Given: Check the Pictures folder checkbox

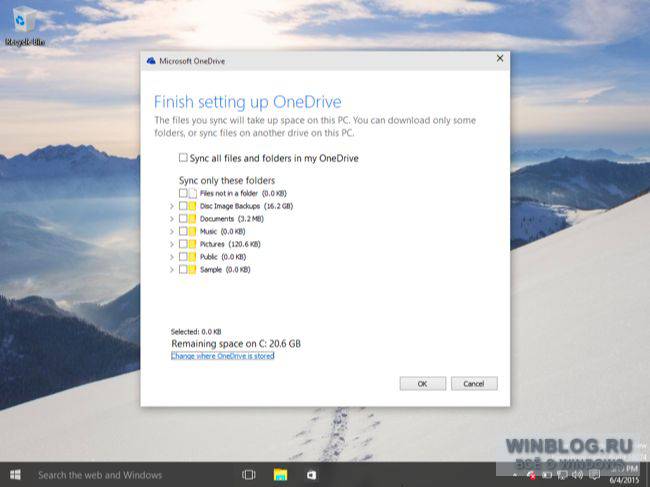Looking at the screenshot, I should [183, 244].
